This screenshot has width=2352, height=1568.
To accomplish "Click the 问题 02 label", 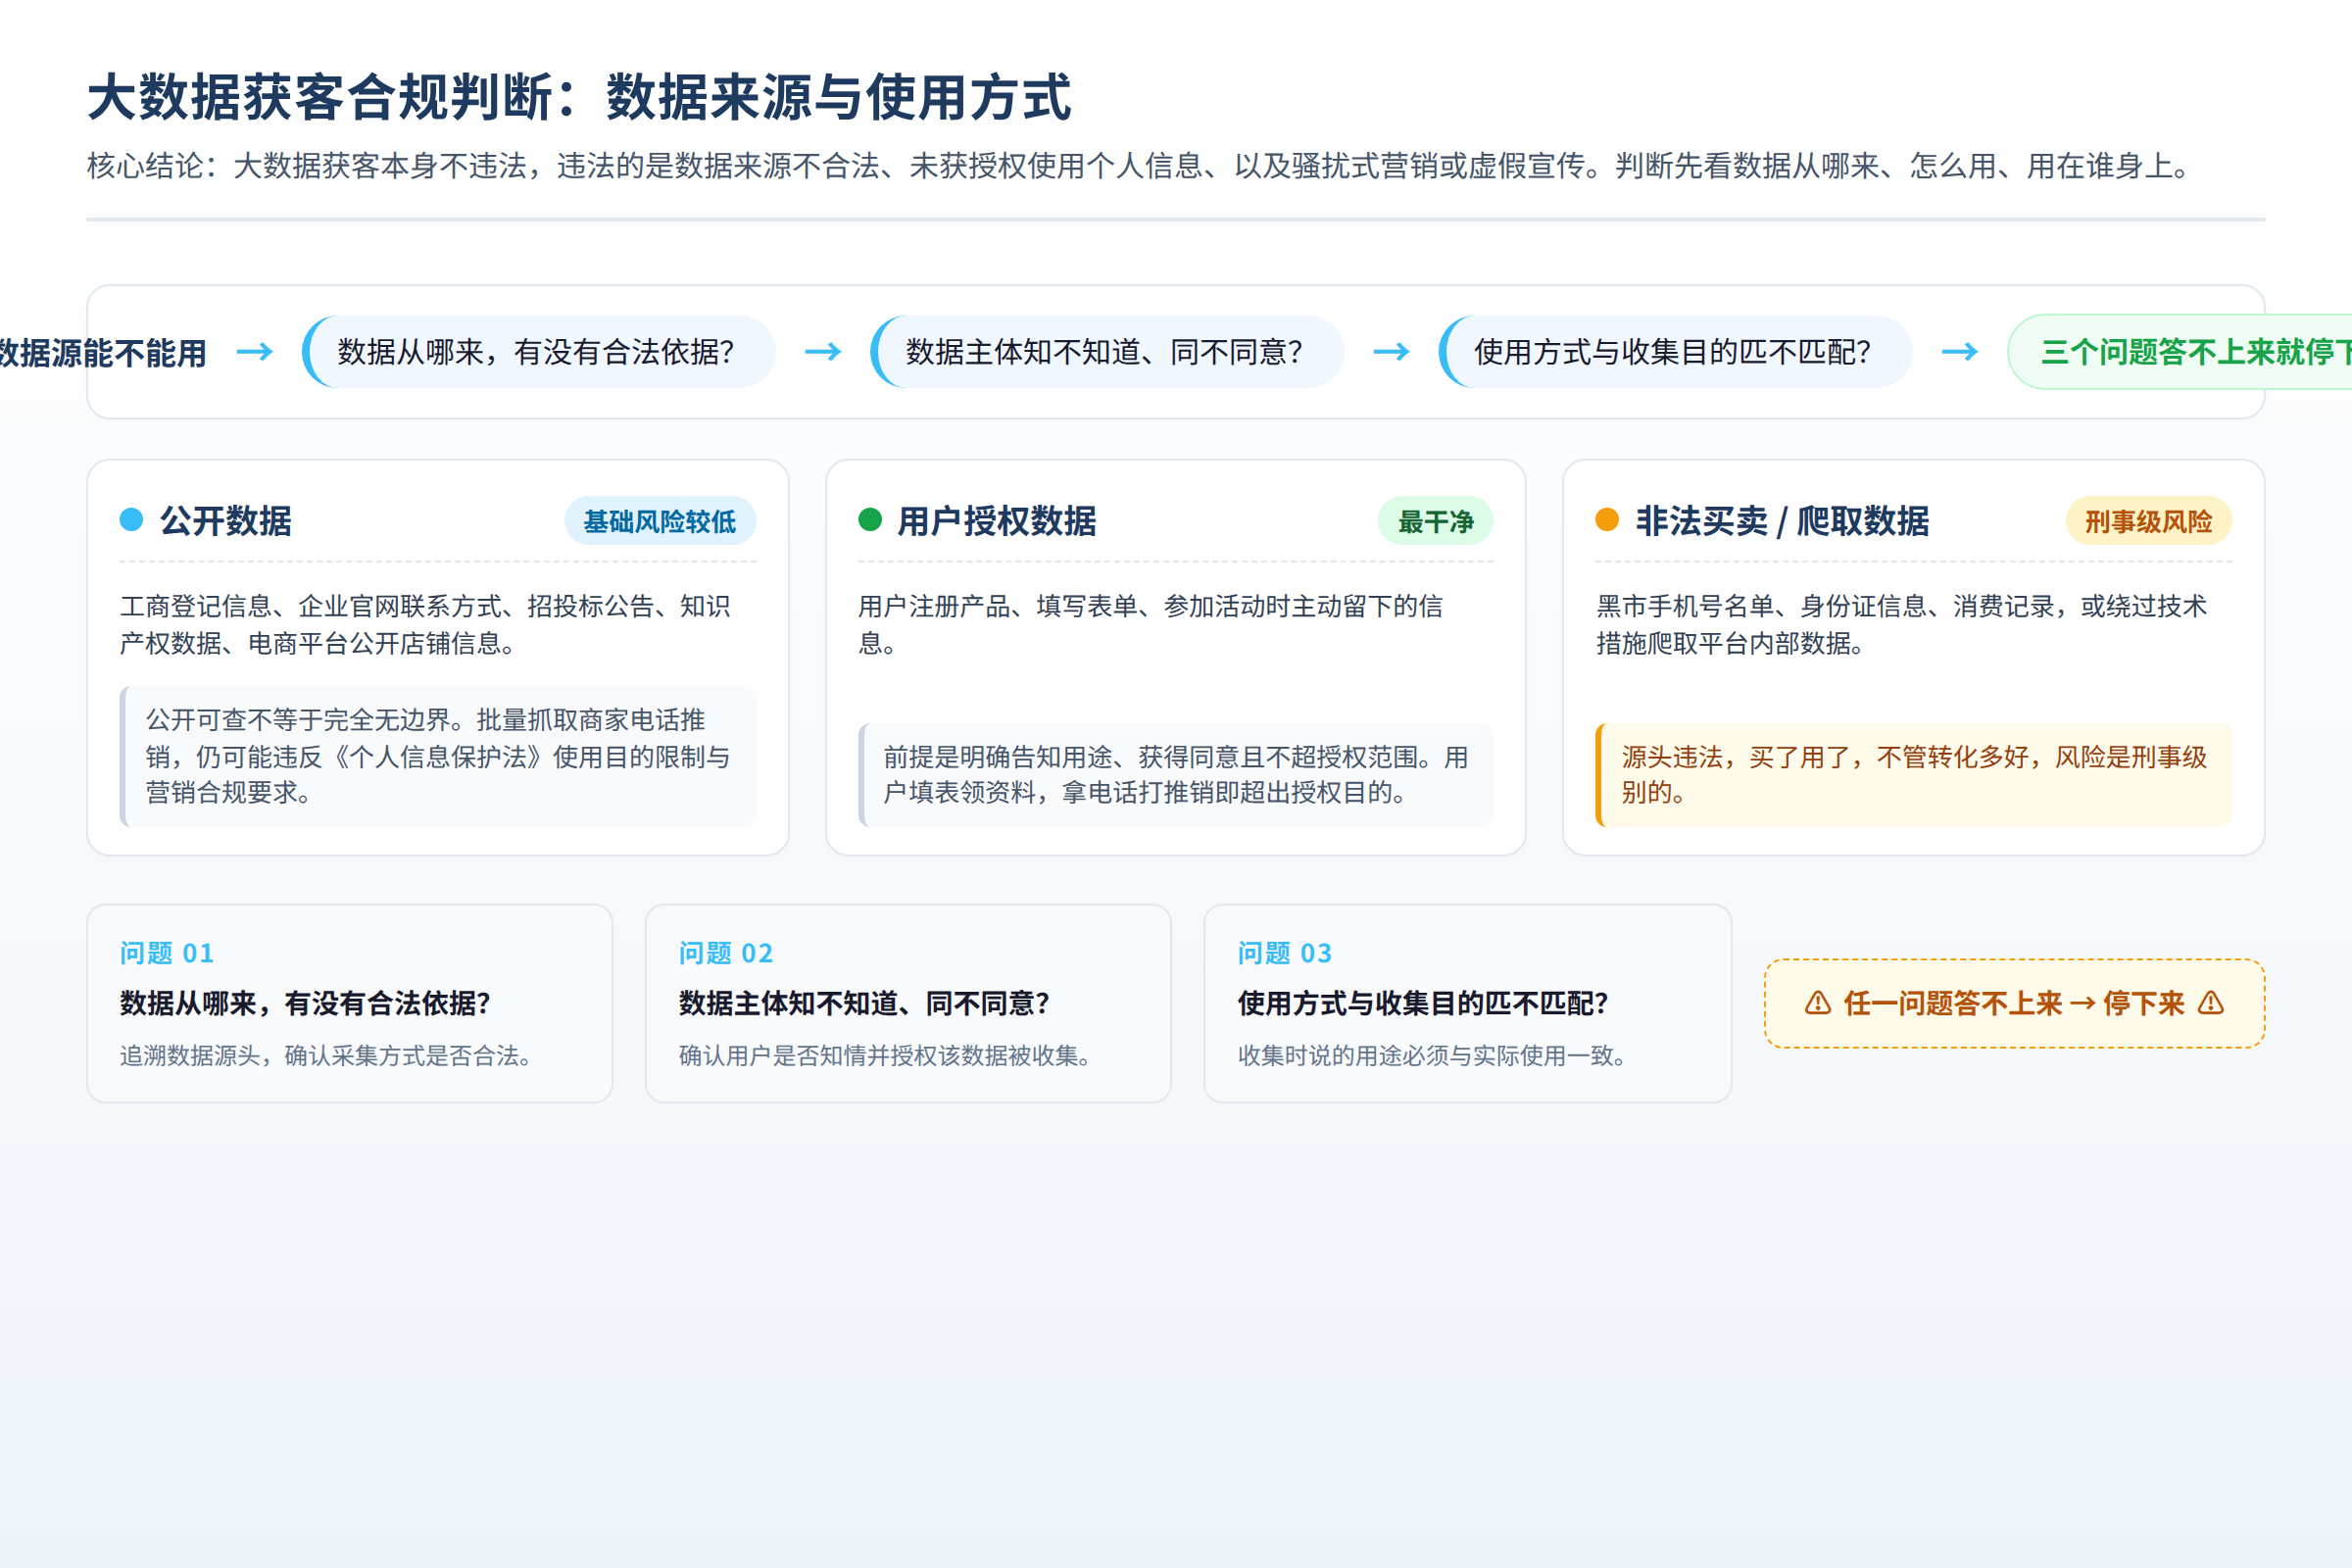I will tap(726, 953).
